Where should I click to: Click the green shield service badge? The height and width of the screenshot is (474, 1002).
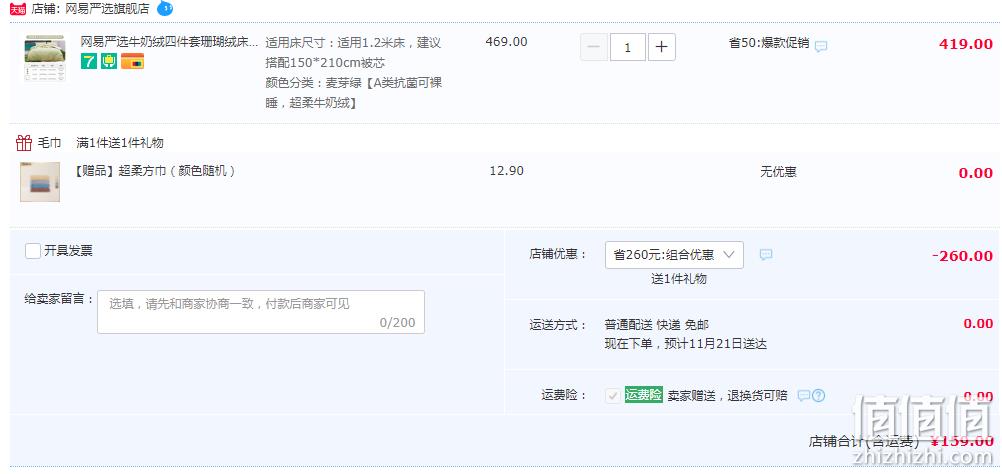pos(109,61)
